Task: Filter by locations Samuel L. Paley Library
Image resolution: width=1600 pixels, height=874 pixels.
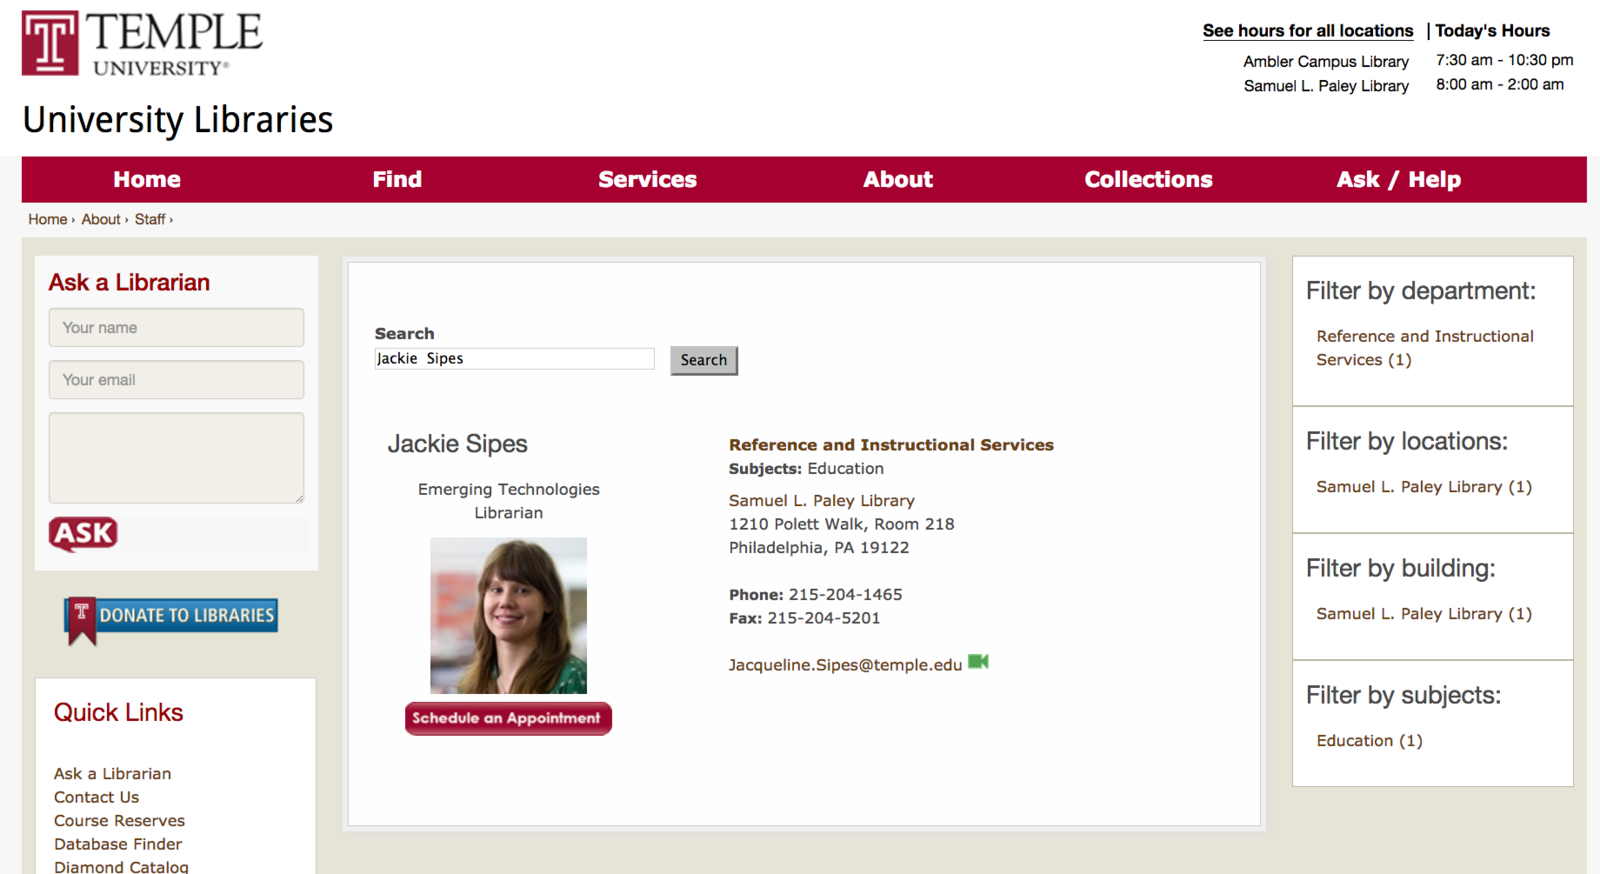Action: (1423, 487)
